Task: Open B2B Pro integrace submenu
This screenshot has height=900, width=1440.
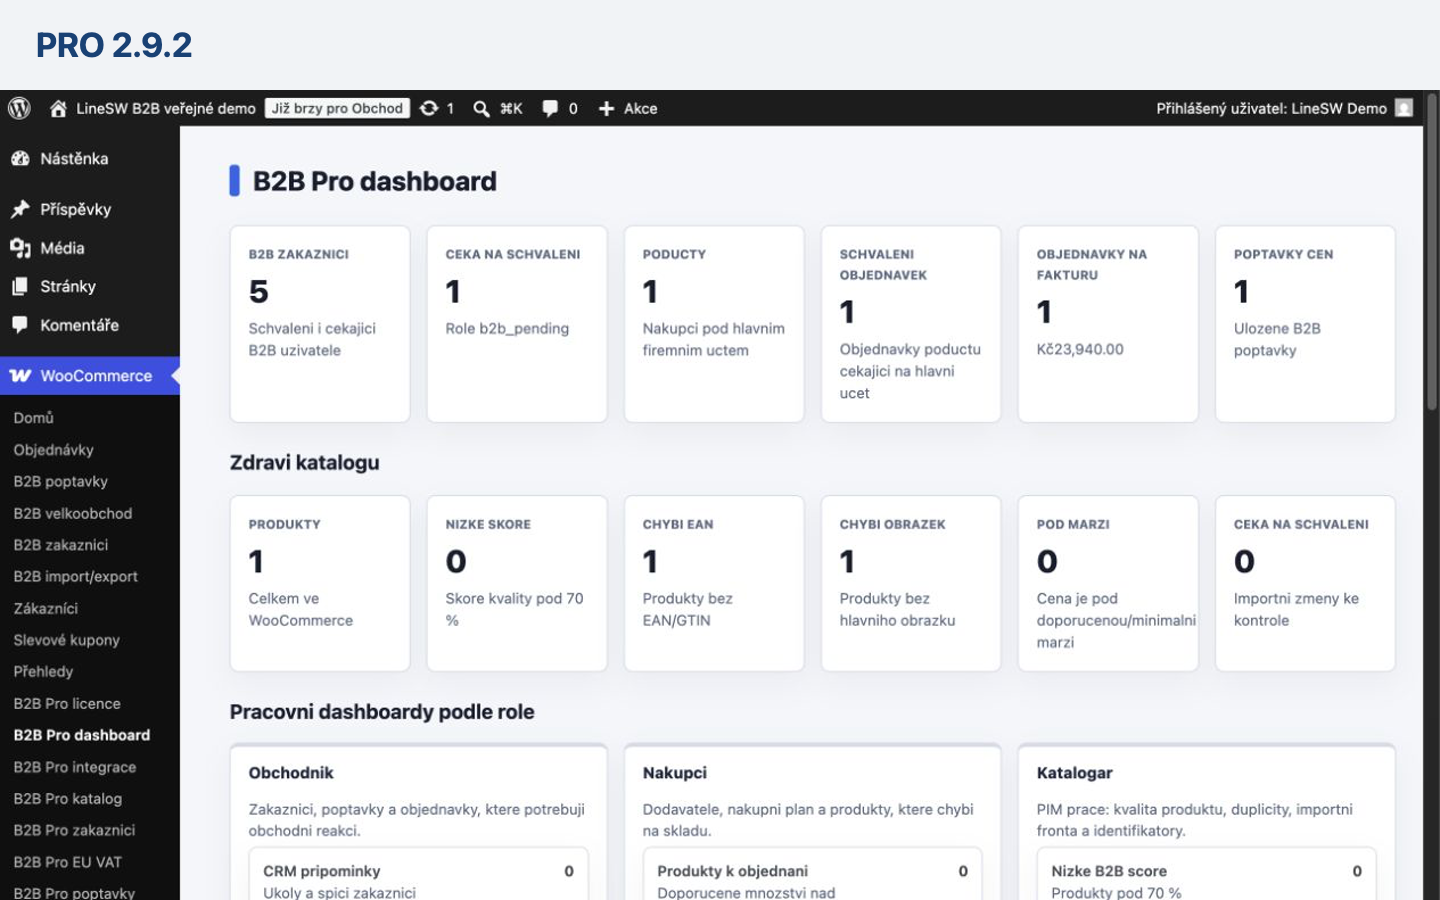Action: click(x=75, y=767)
